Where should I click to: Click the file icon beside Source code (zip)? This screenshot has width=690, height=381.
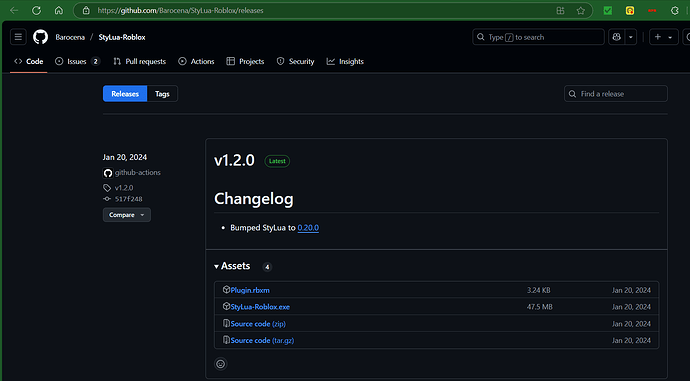pos(226,323)
